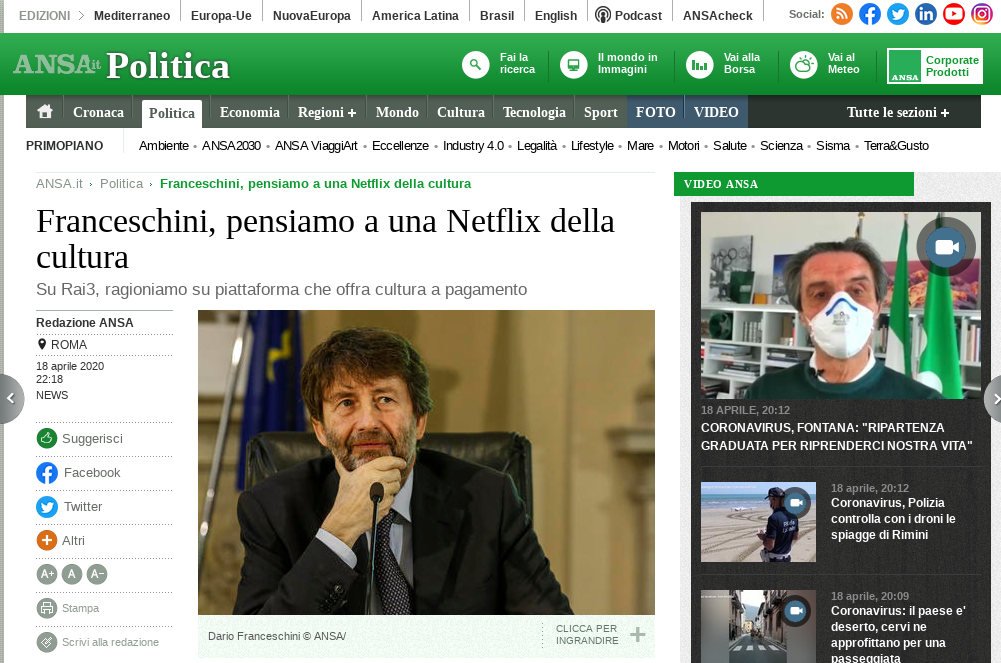Open the deserted town deer video thumbnail
The height and width of the screenshot is (663, 1001).
pyautogui.click(x=758, y=626)
